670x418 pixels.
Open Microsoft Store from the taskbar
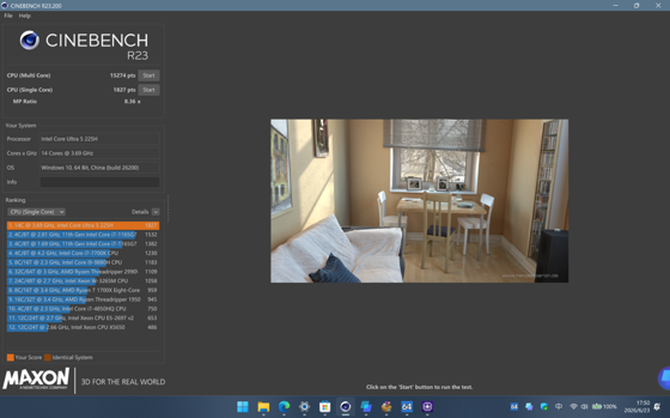[325, 406]
